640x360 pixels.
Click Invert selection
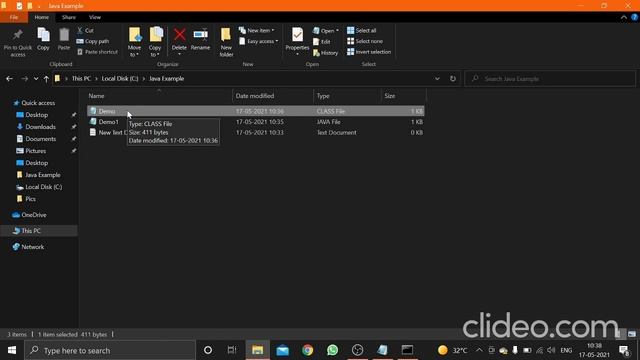click(x=369, y=52)
